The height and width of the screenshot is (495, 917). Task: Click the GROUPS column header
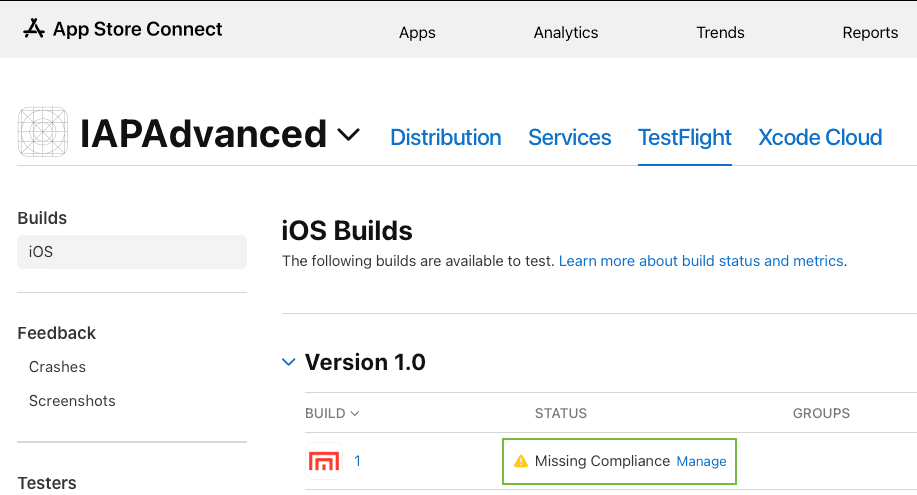pos(821,413)
